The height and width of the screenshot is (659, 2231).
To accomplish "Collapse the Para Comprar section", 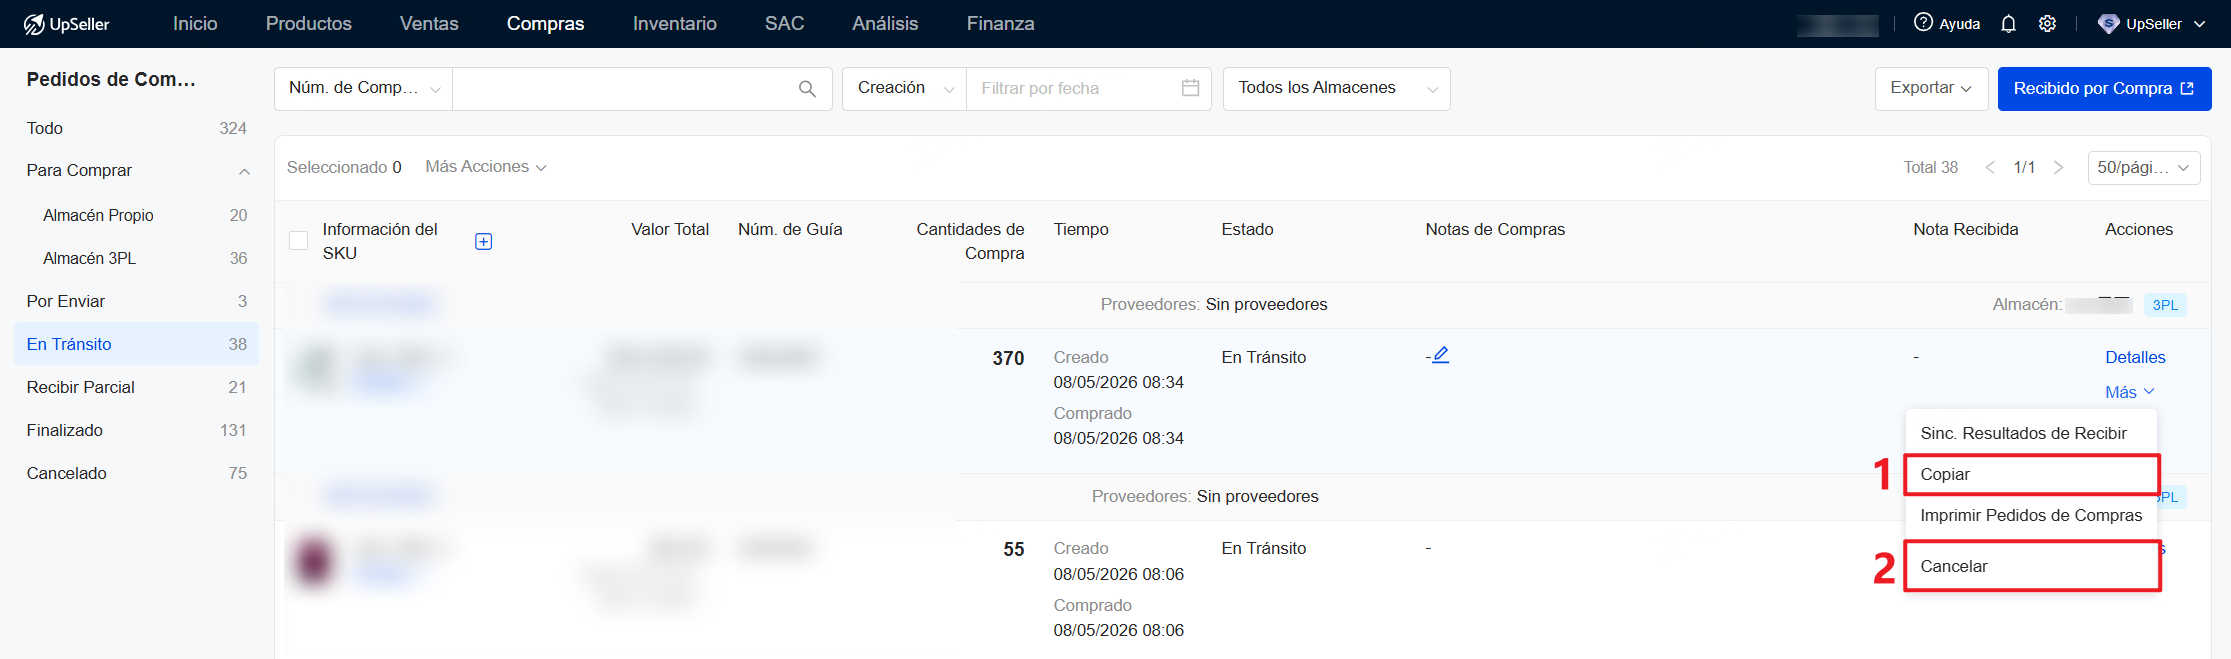I will 244,171.
